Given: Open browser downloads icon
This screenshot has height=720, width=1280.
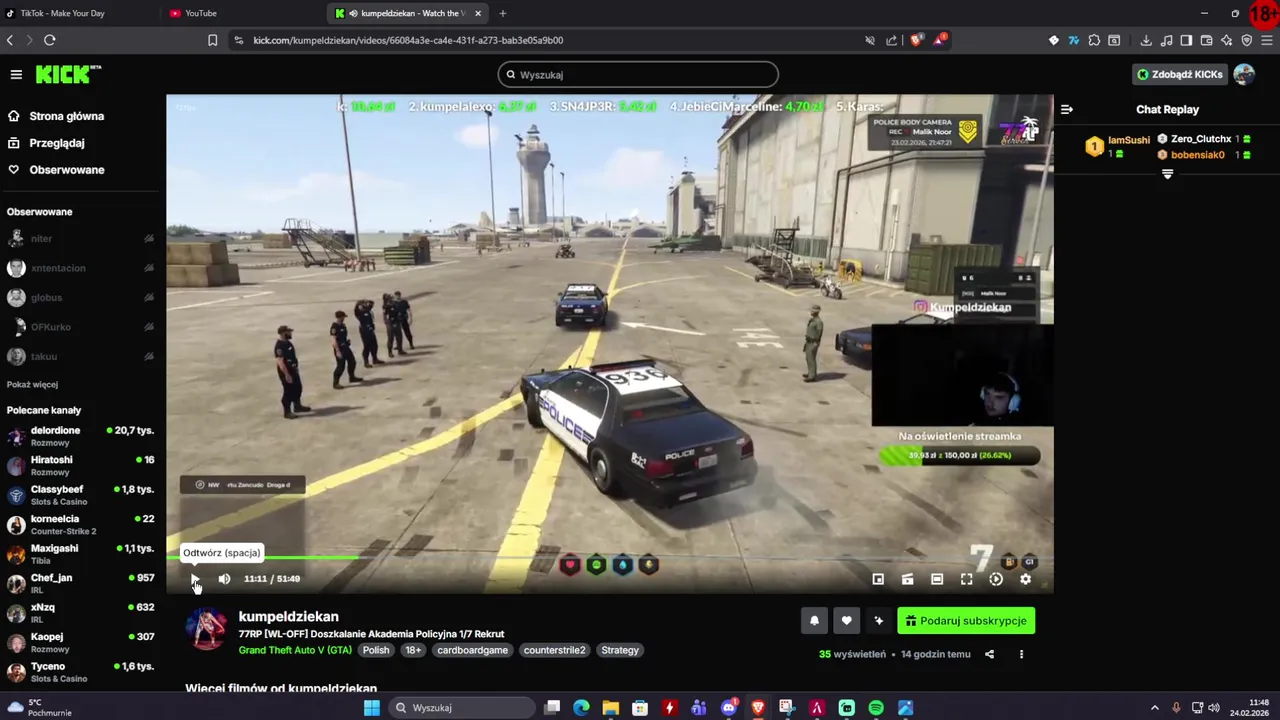Looking at the screenshot, I should tap(1146, 40).
